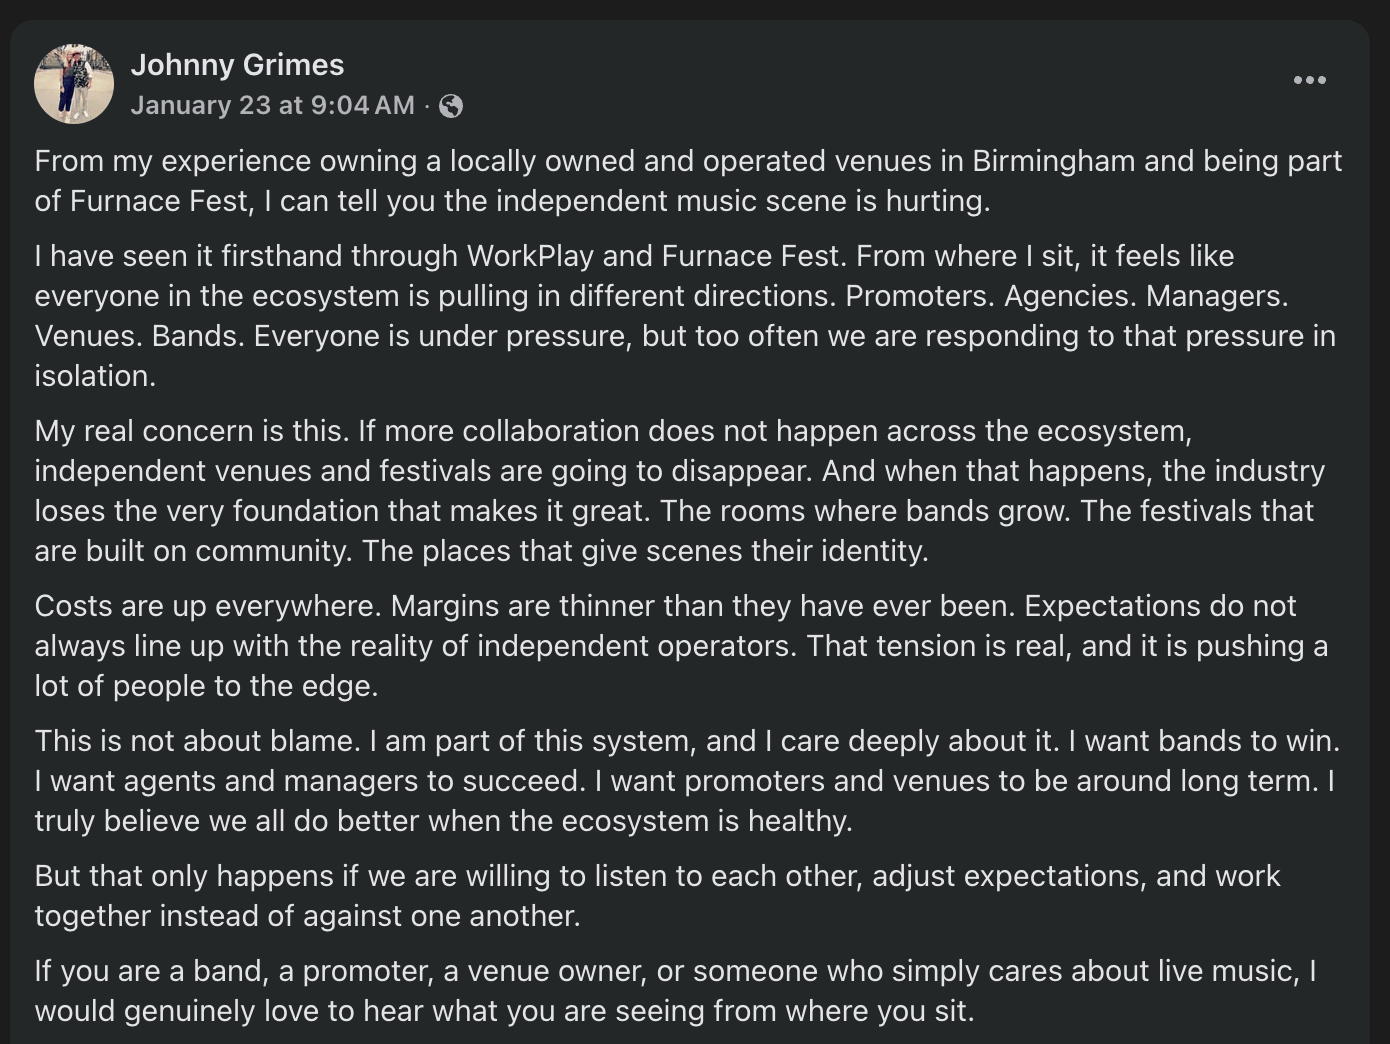Click the word 'Birmingham' in the first paragraph
This screenshot has width=1390, height=1044.
1054,161
